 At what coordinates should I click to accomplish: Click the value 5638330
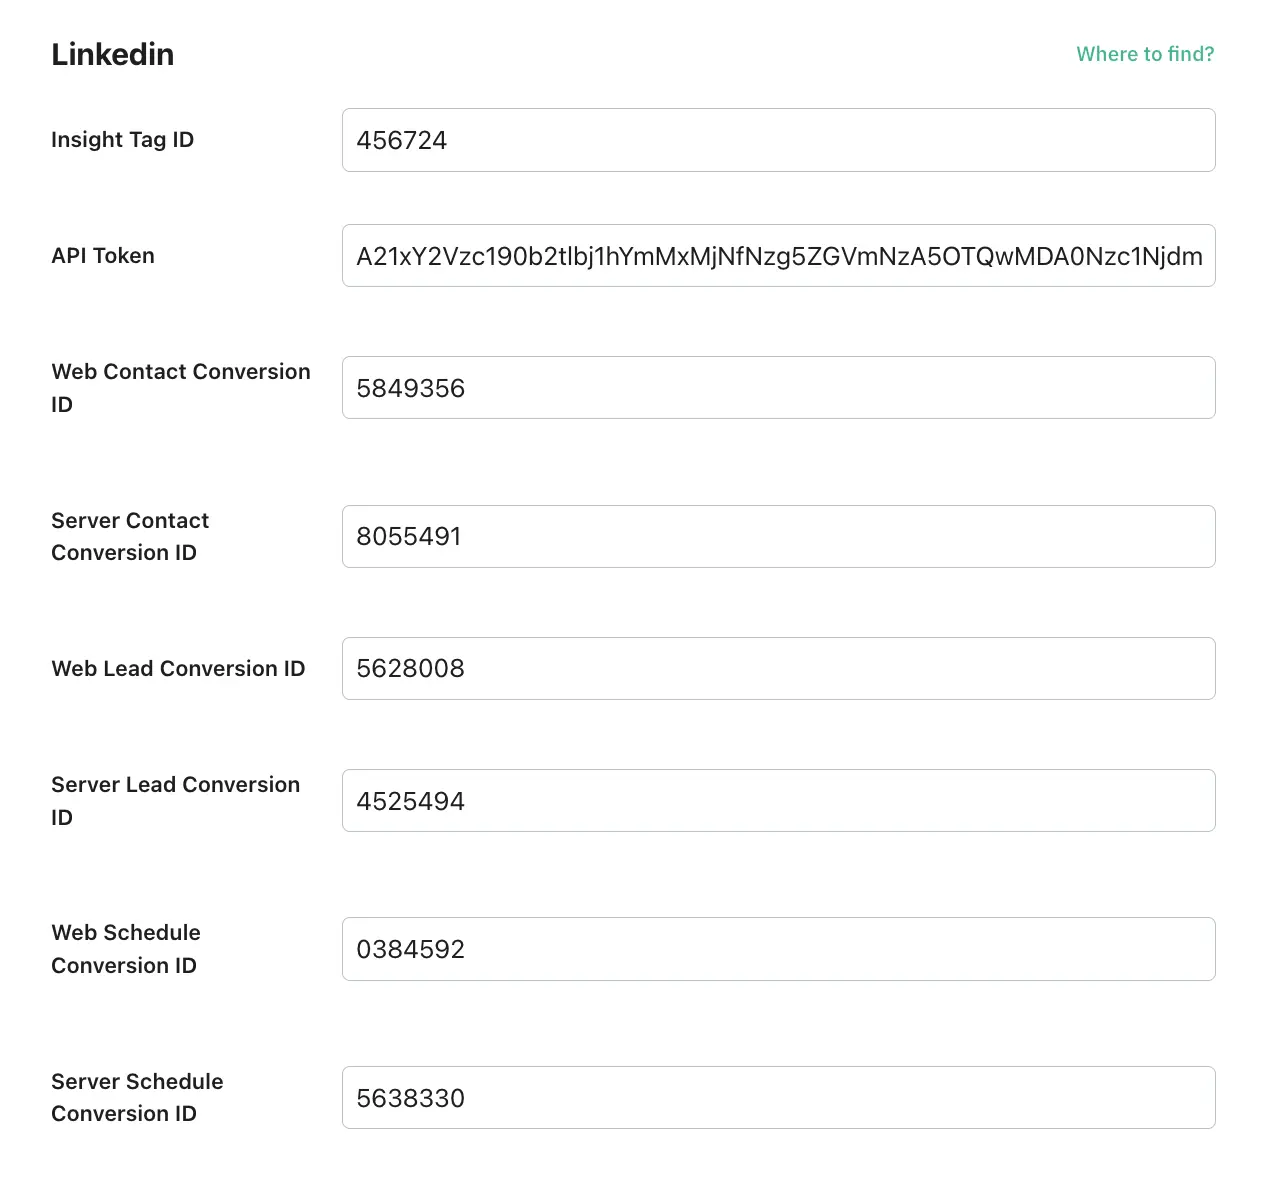pyautogui.click(x=411, y=1097)
